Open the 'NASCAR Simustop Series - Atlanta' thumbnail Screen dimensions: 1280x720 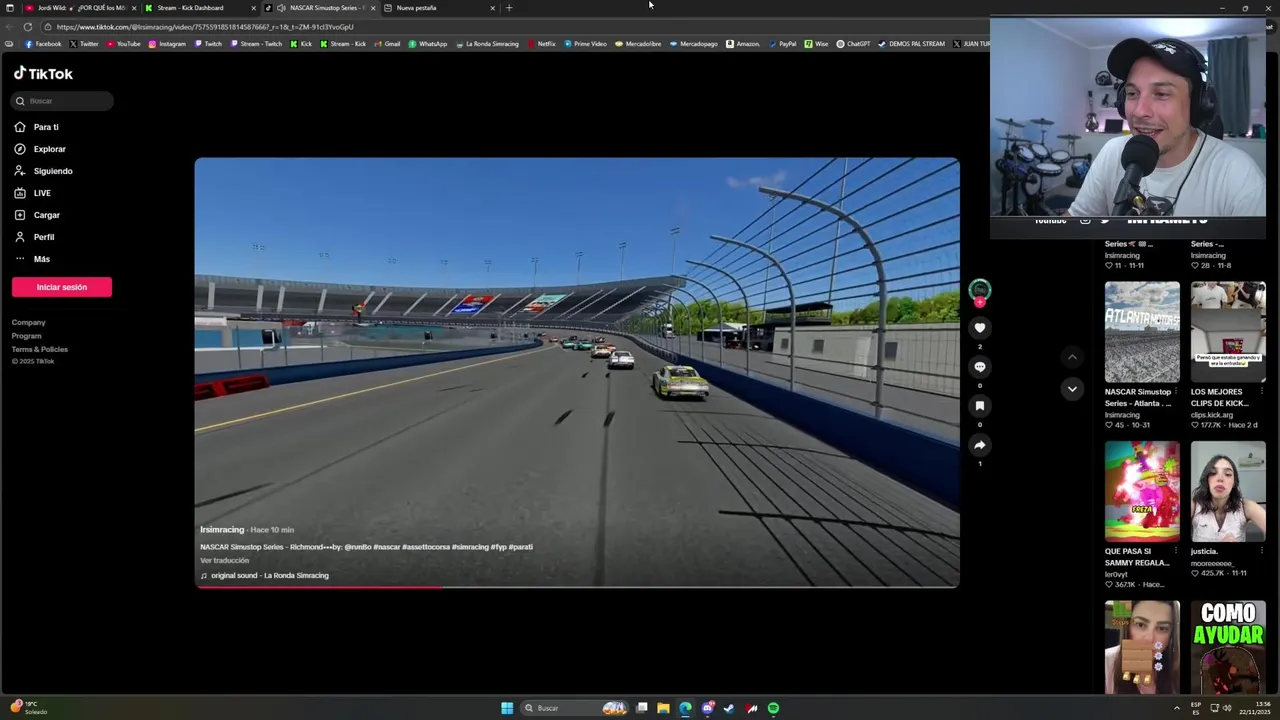(x=1142, y=332)
